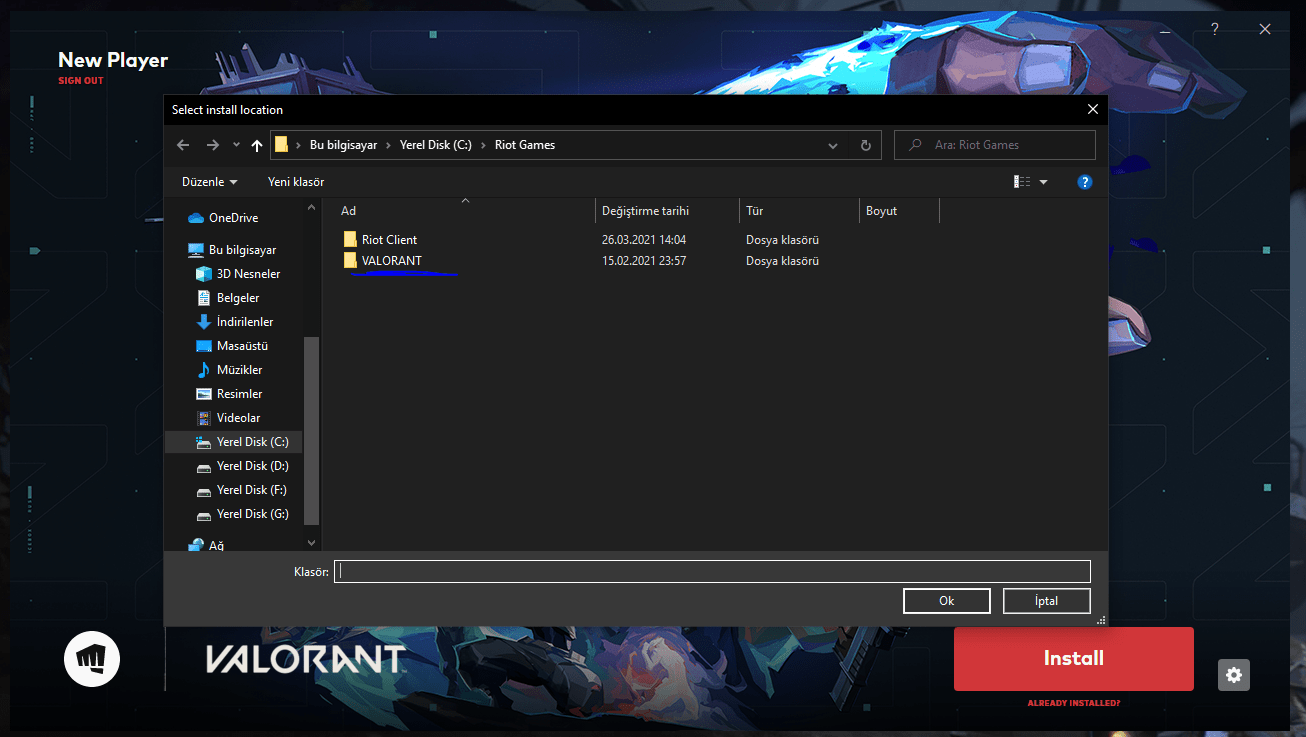This screenshot has width=1306, height=737.
Task: Click Riot Games breadcrumb
Action: [525, 145]
